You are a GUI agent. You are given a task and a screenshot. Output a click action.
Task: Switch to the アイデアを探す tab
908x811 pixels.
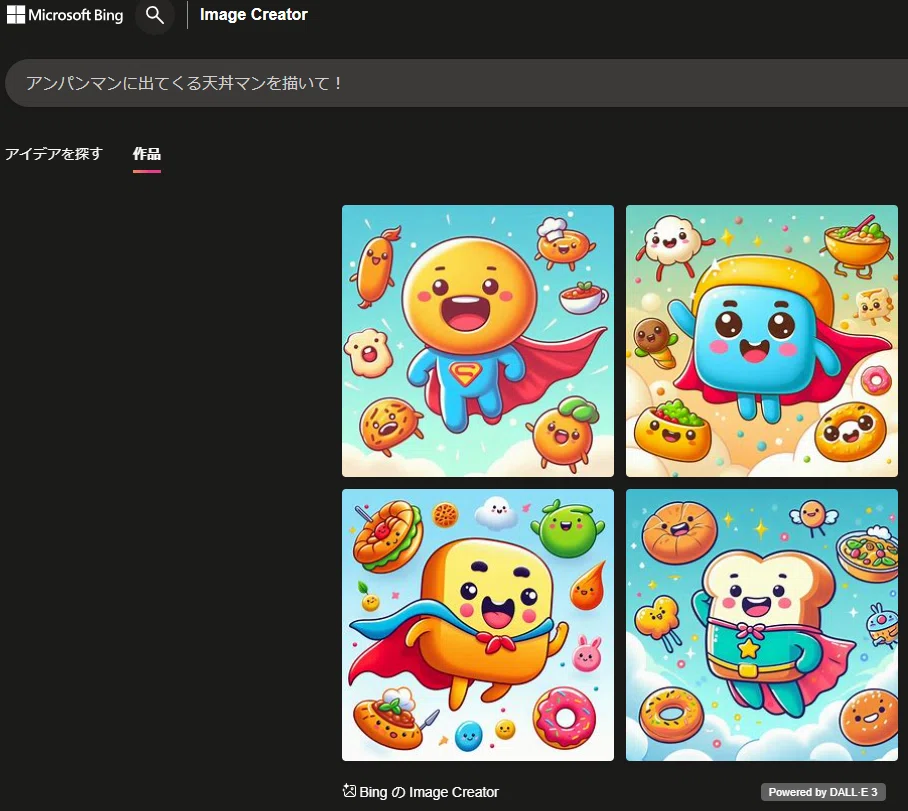(54, 154)
